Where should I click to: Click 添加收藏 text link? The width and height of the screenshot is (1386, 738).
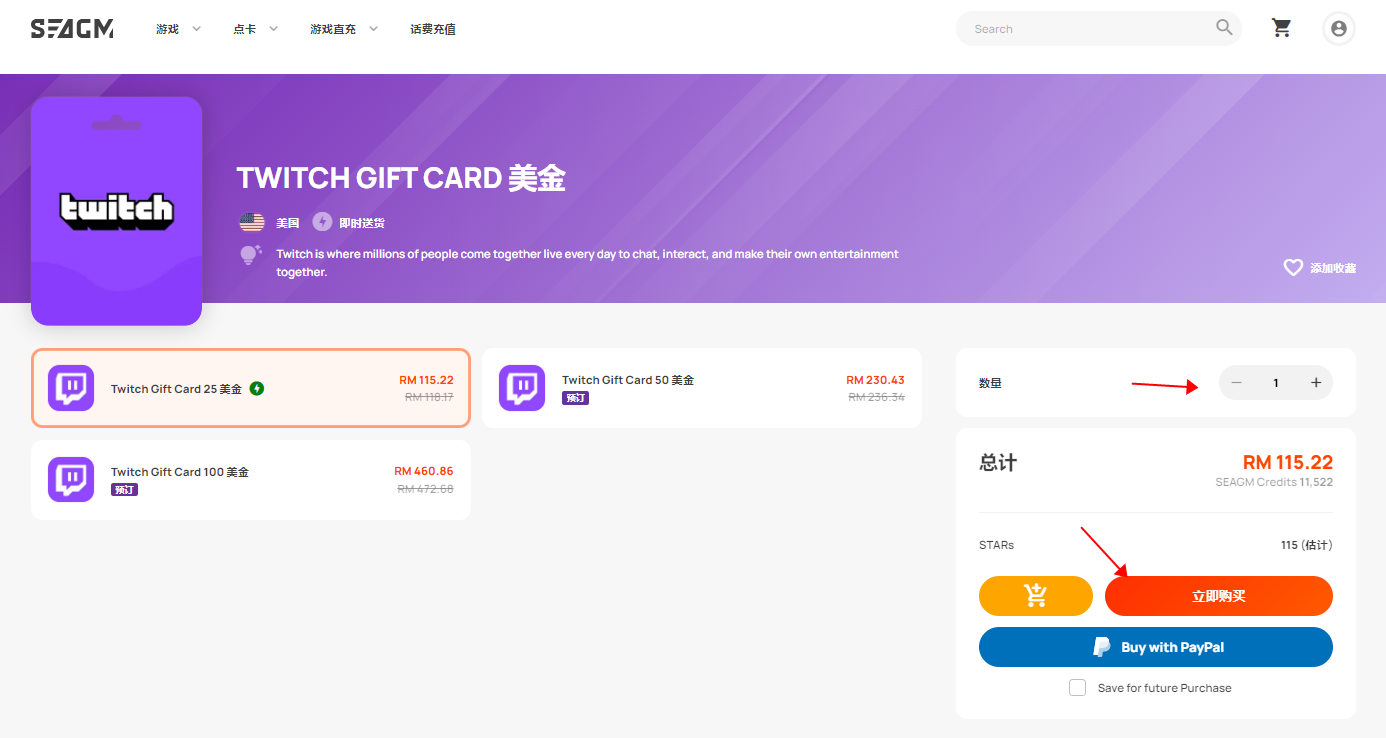pyautogui.click(x=1333, y=268)
